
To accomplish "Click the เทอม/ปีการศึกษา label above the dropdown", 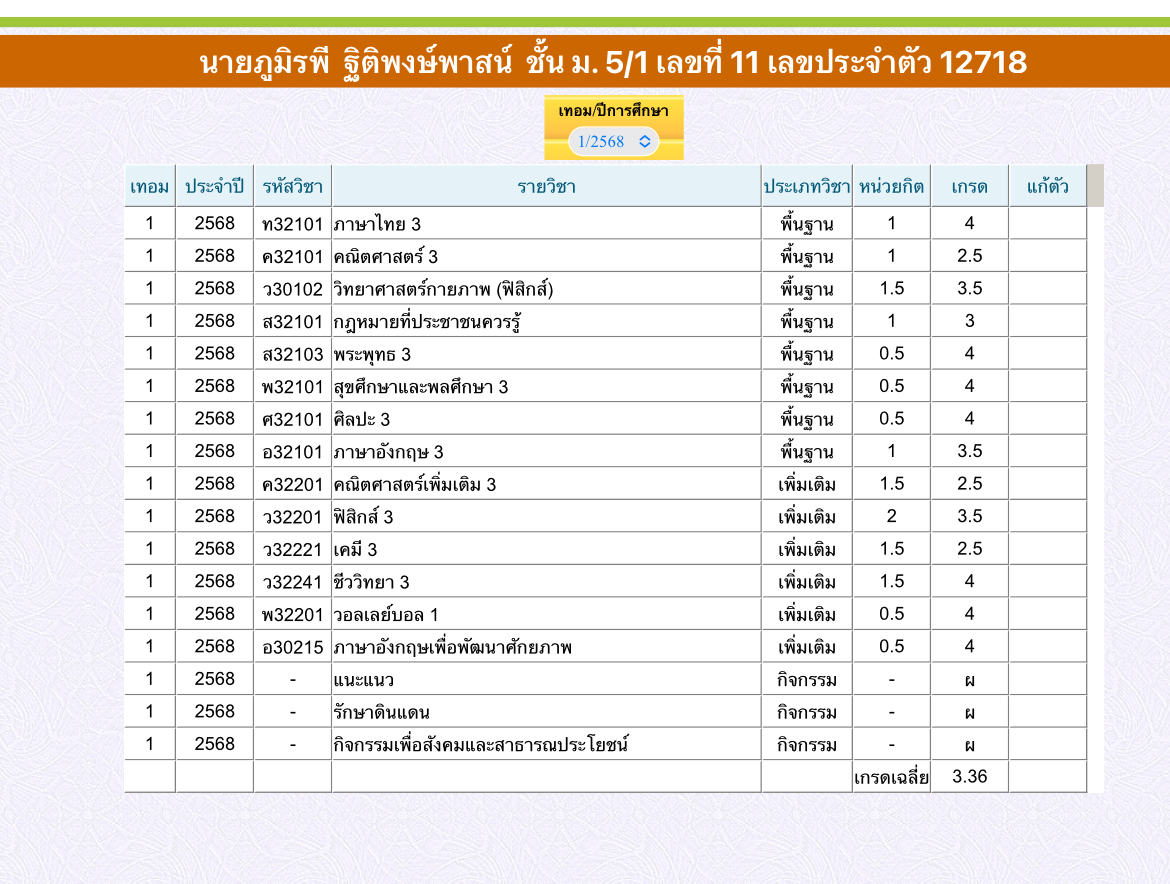I will click(613, 110).
